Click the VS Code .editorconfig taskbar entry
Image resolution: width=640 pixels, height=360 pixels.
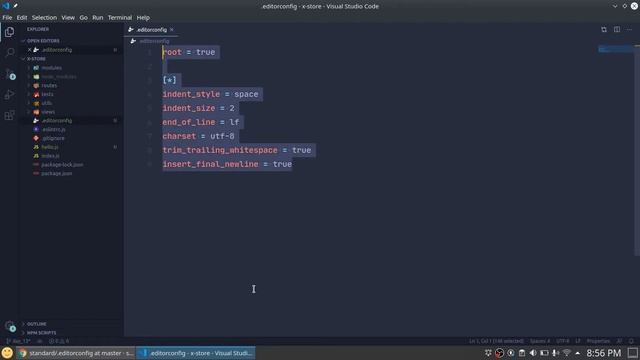pyautogui.click(x=196, y=353)
